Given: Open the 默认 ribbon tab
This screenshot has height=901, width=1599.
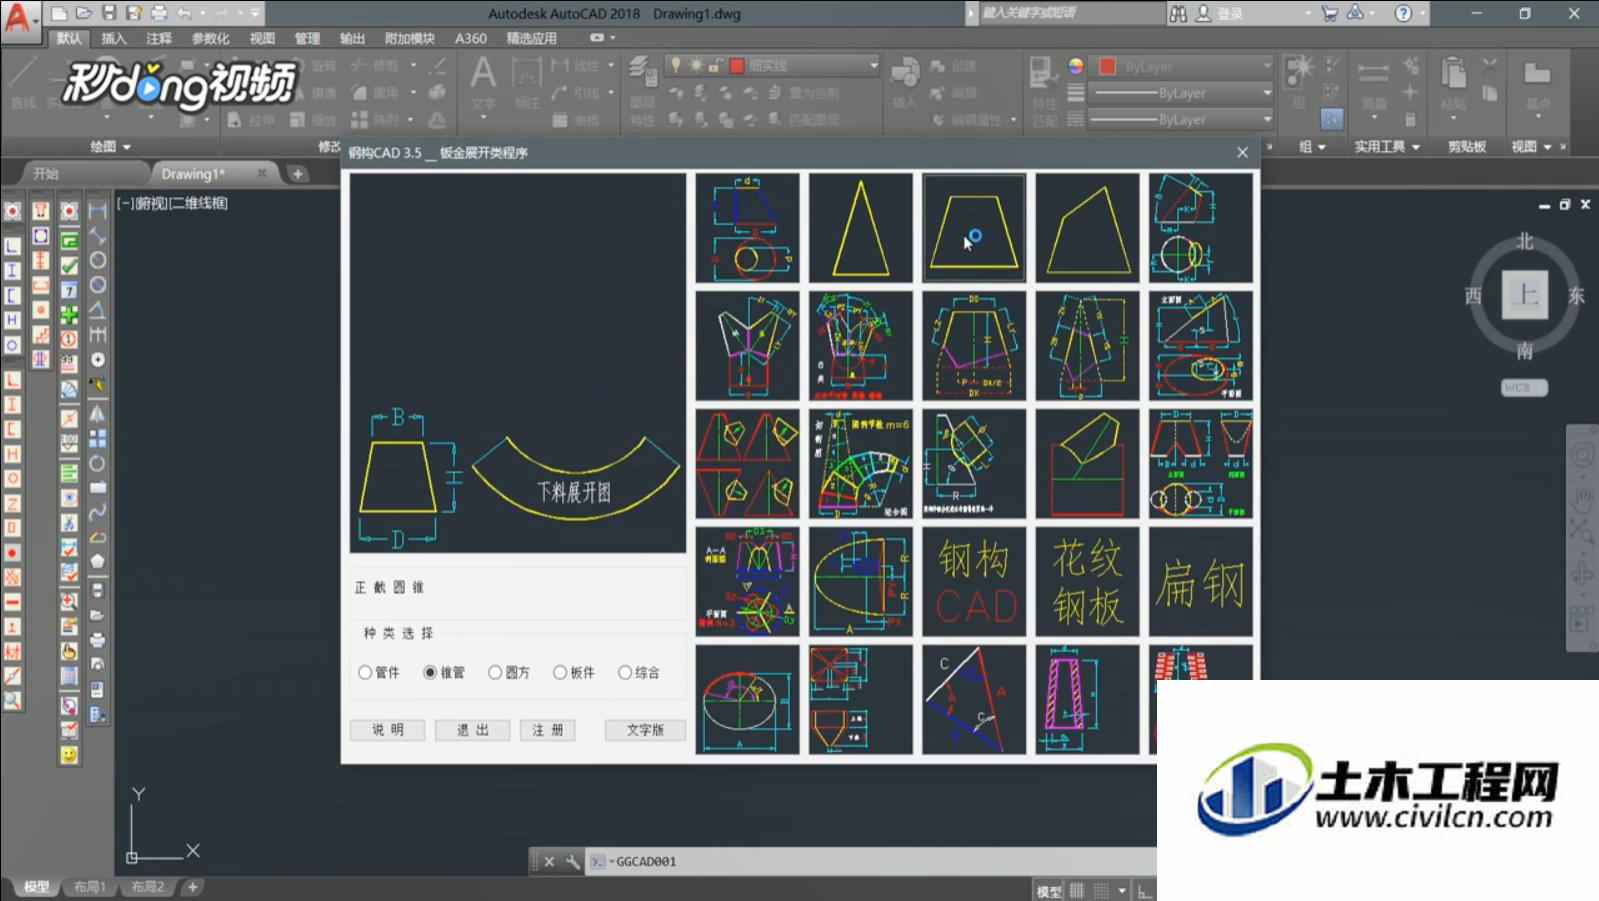Looking at the screenshot, I should click(69, 38).
